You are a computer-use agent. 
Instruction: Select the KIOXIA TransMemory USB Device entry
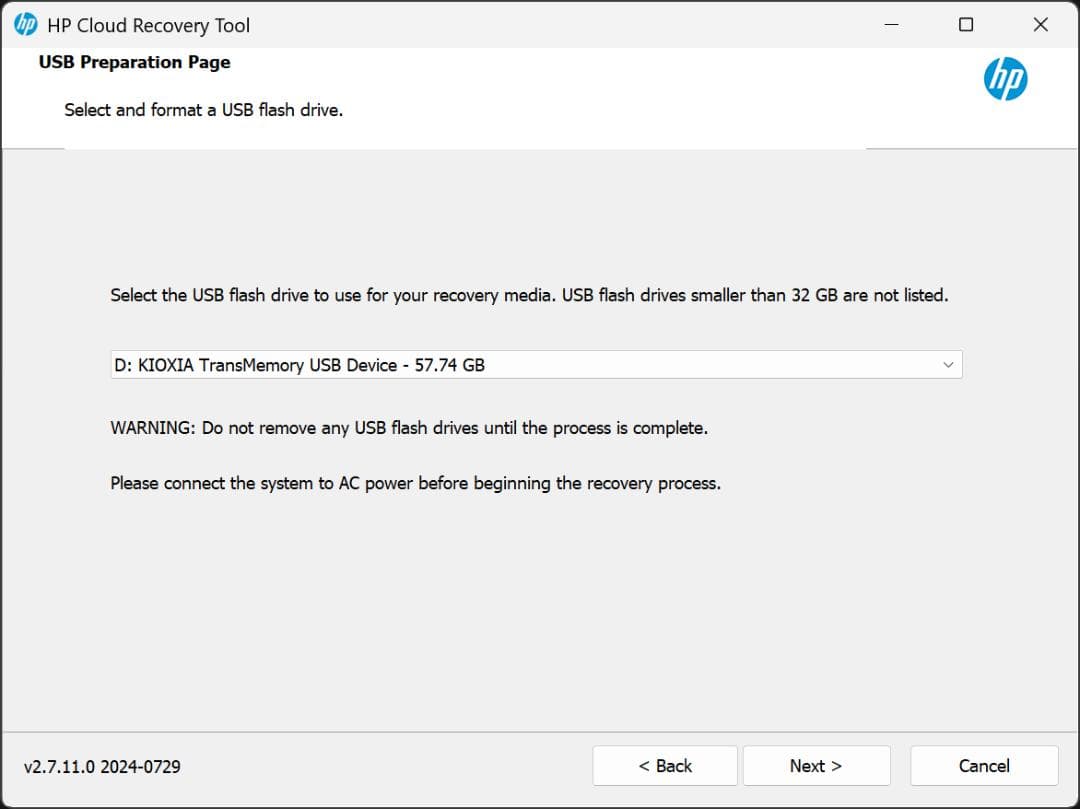296,364
